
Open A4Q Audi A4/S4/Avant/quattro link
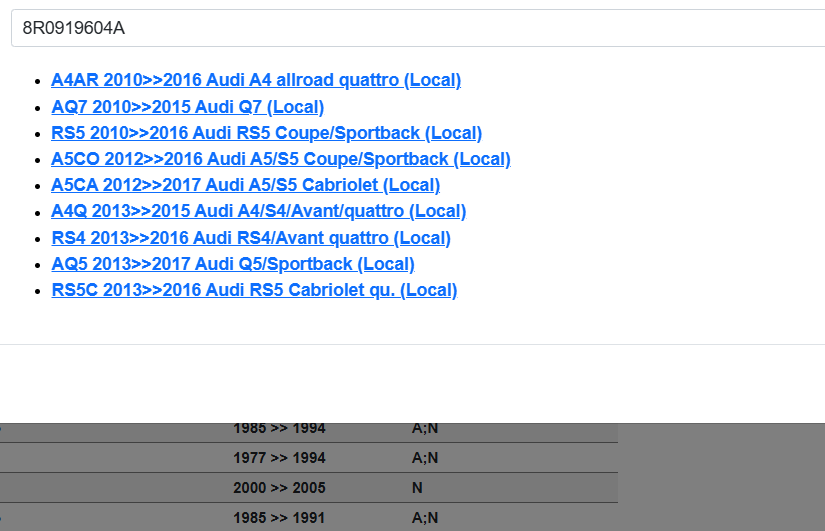pyautogui.click(x=258, y=211)
